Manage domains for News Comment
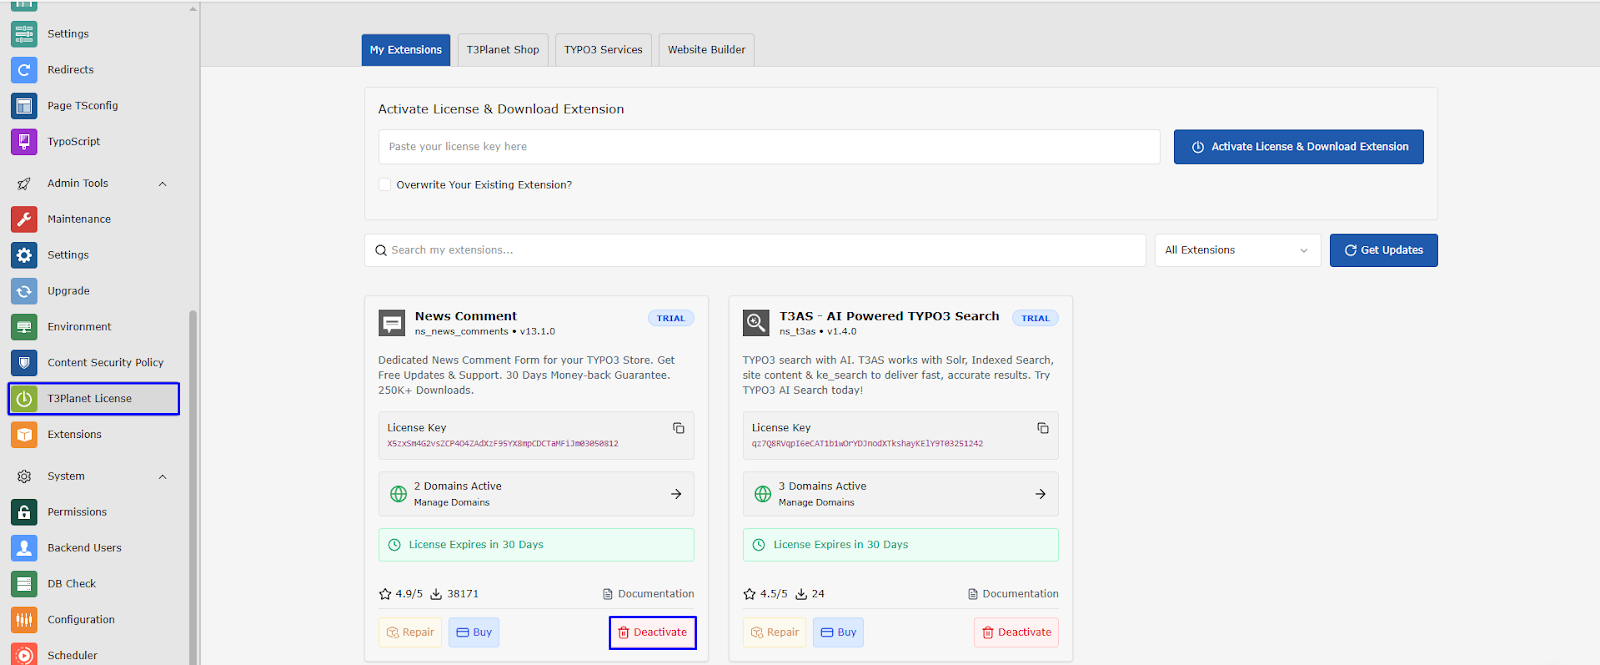This screenshot has width=1600, height=665. point(536,494)
